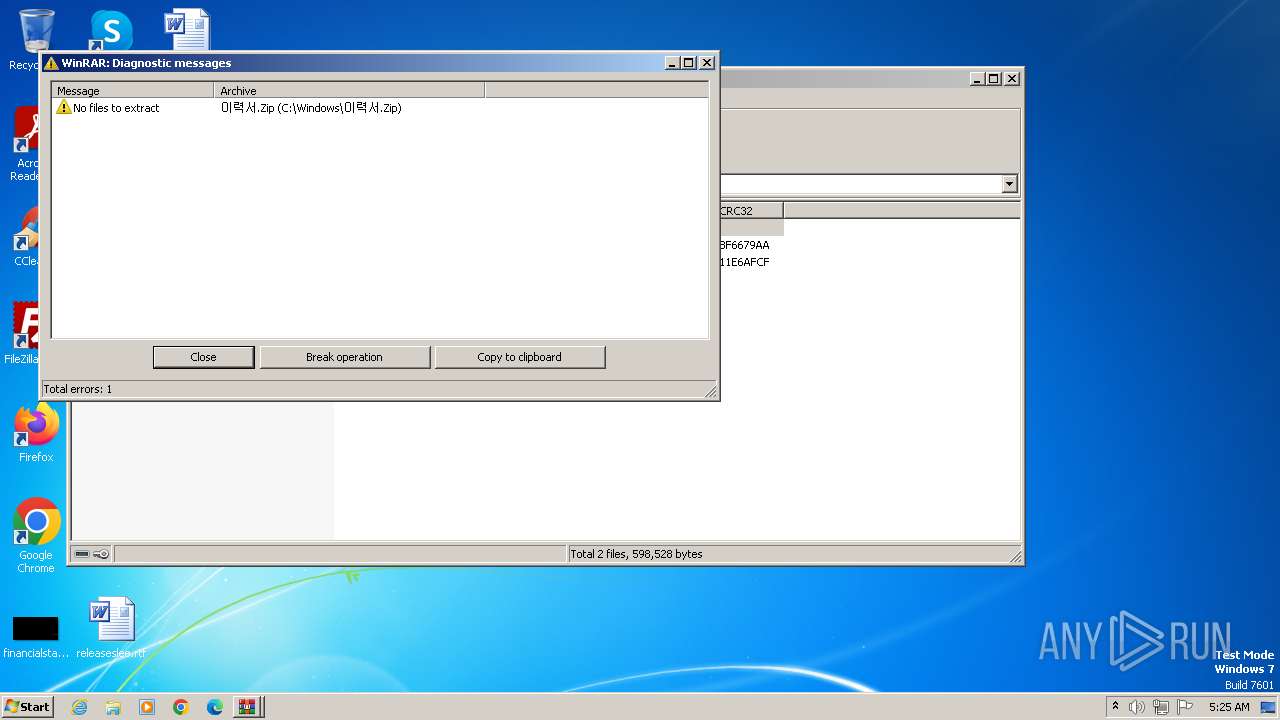This screenshot has height=720, width=1280.
Task: Minimize the Diagnostic messages window
Action: pos(673,63)
